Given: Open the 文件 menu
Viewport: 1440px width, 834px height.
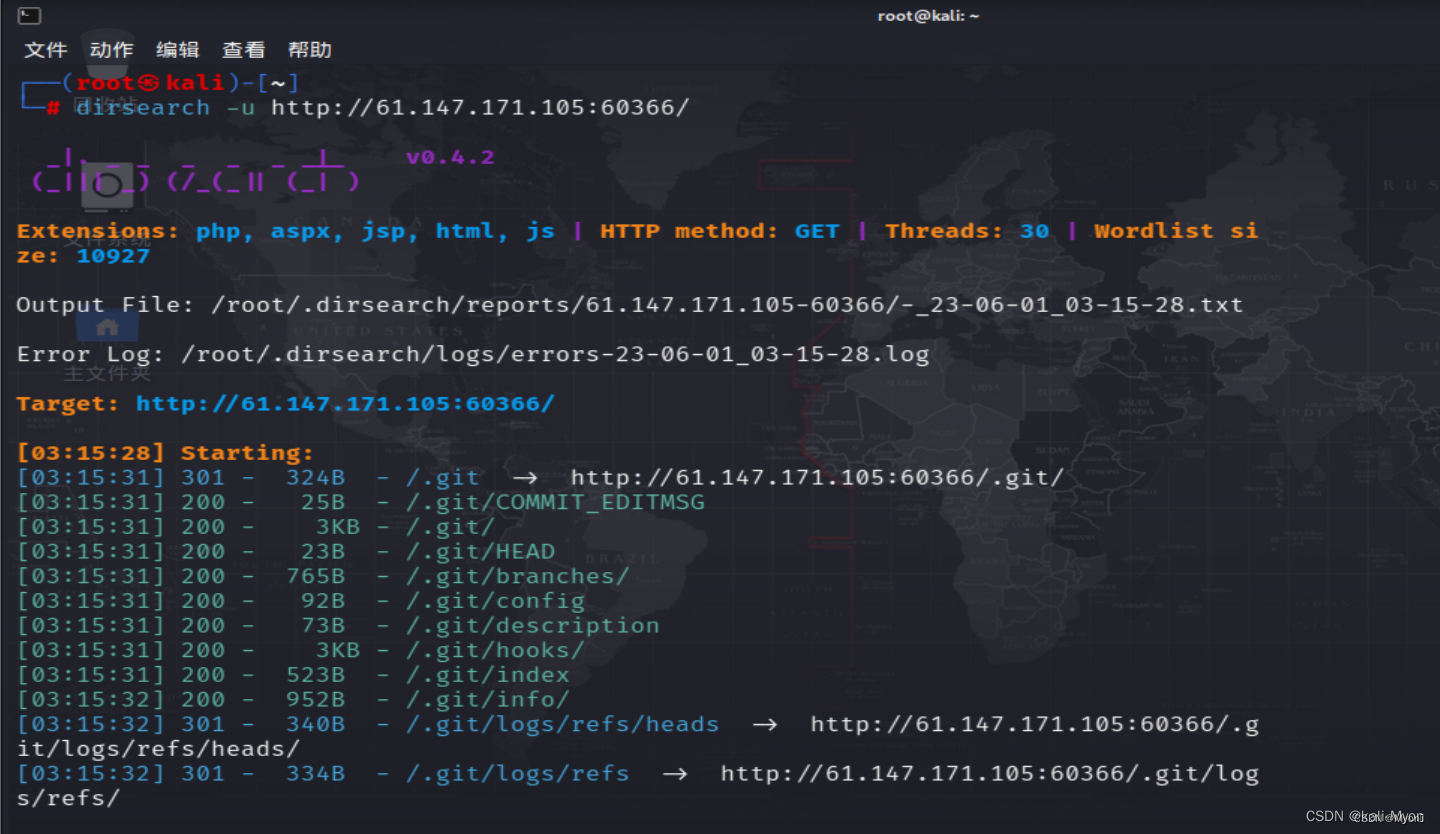Looking at the screenshot, I should [x=45, y=50].
